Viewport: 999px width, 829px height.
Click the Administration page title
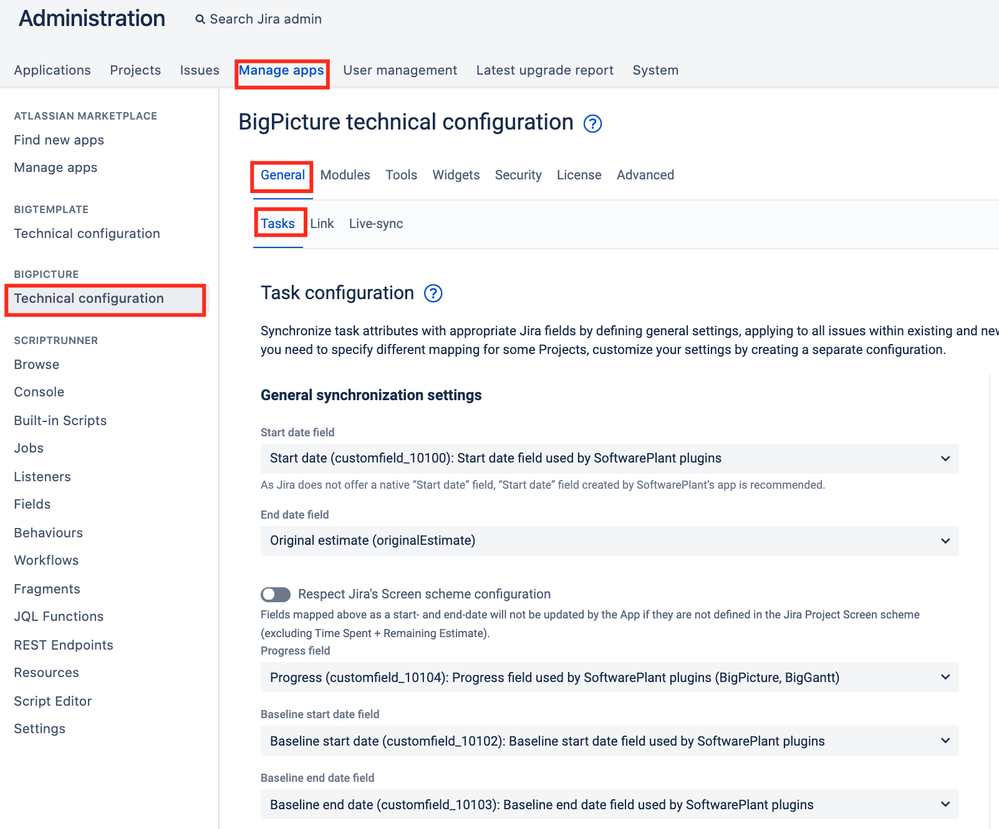coord(92,18)
